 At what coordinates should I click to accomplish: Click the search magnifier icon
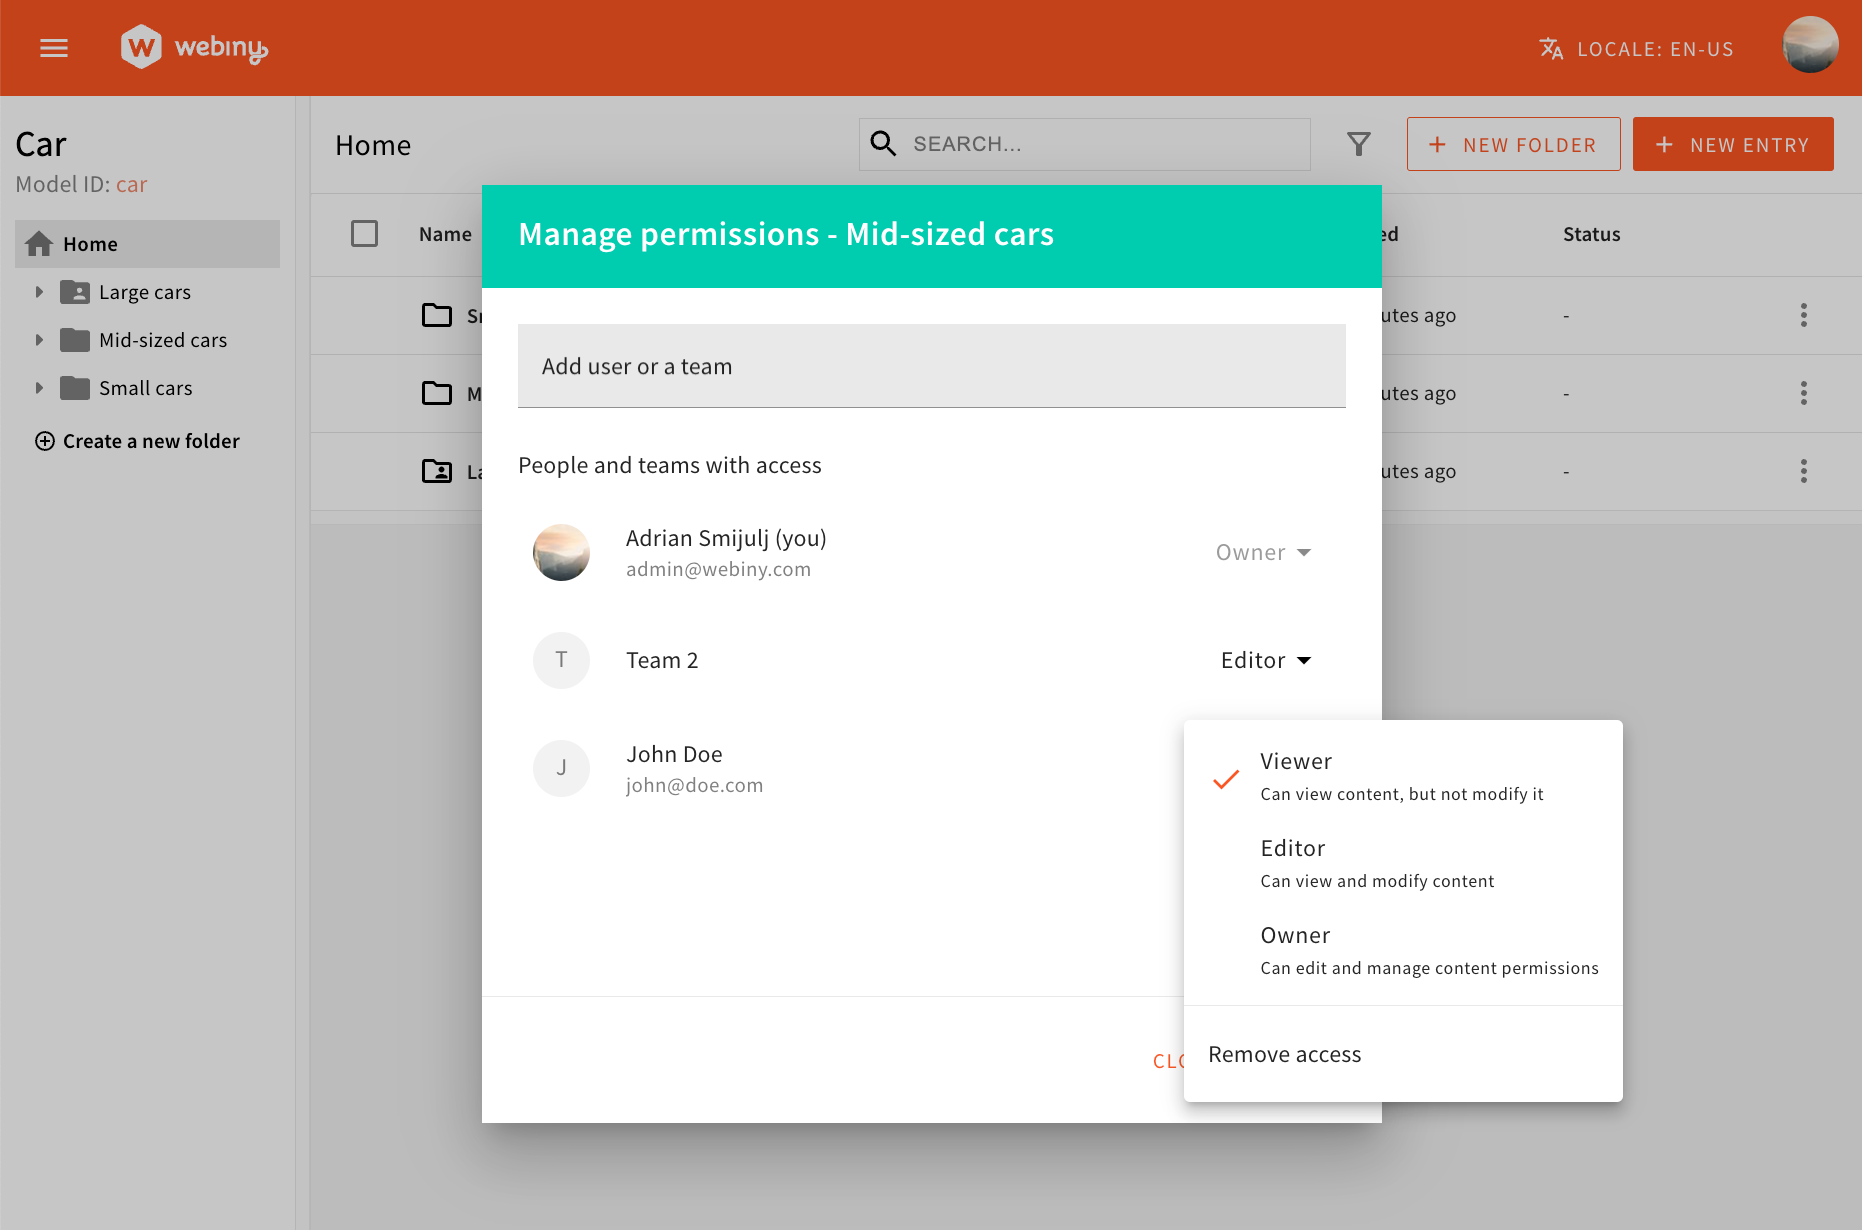(x=882, y=143)
